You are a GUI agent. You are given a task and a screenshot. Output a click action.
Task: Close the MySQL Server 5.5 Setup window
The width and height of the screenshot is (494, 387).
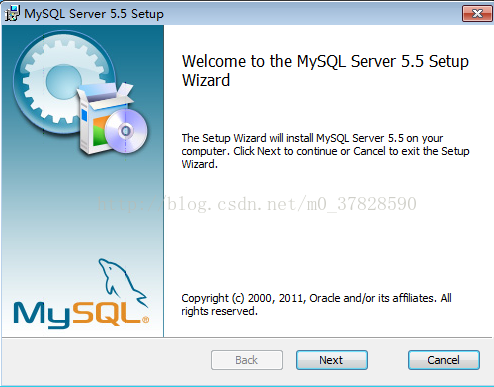tap(477, 14)
